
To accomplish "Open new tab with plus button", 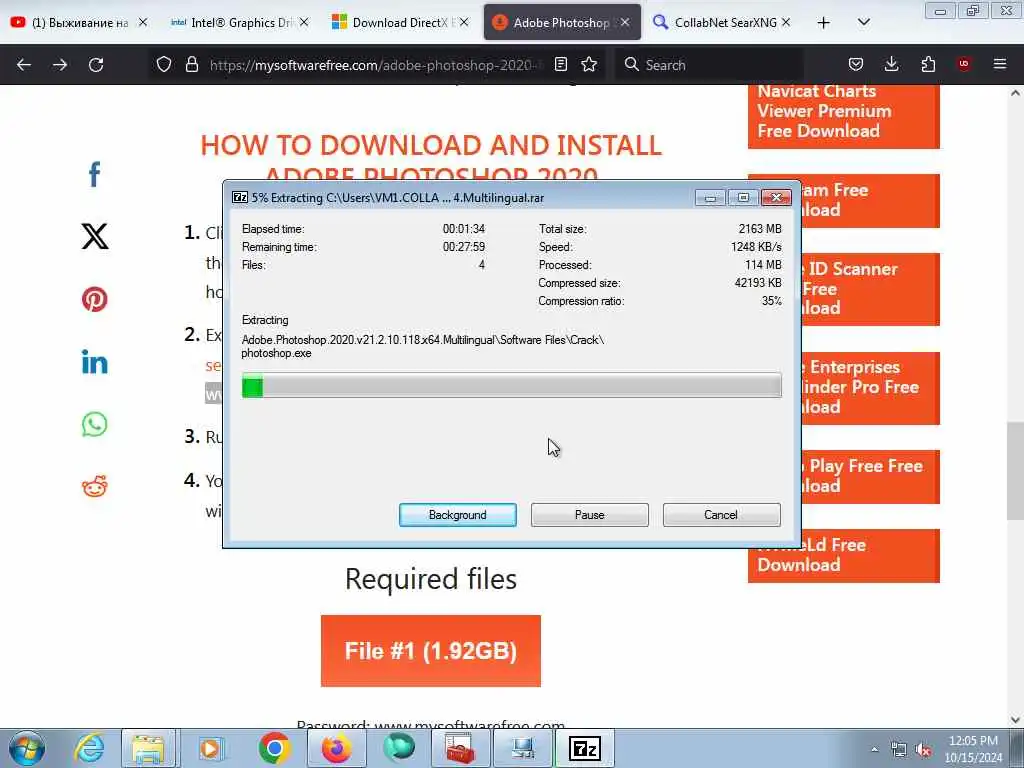I will [824, 23].
